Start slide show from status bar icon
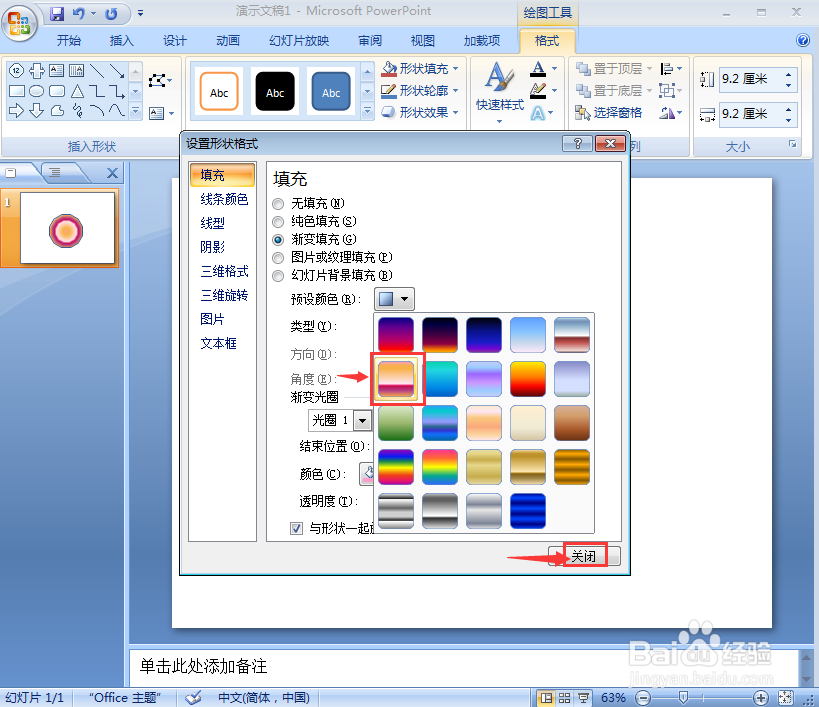Viewport: 819px width, 707px height. (583, 698)
